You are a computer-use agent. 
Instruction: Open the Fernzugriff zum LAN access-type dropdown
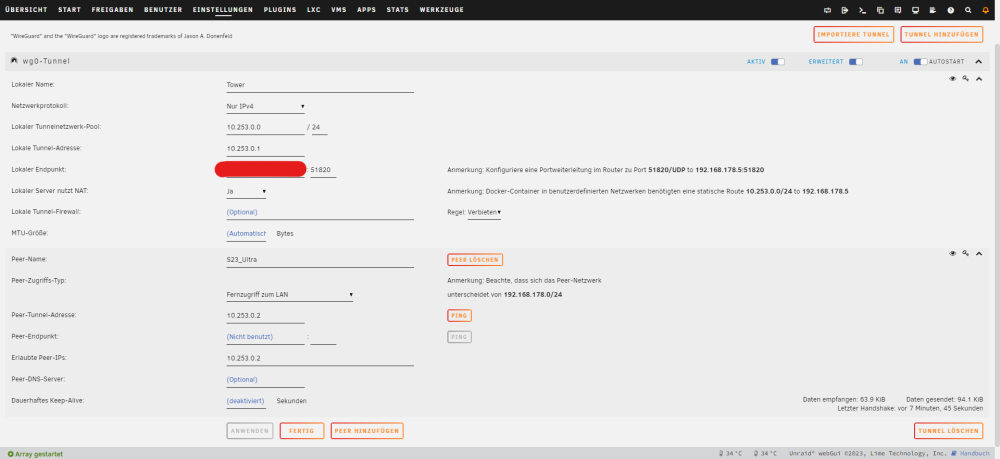click(x=290, y=295)
